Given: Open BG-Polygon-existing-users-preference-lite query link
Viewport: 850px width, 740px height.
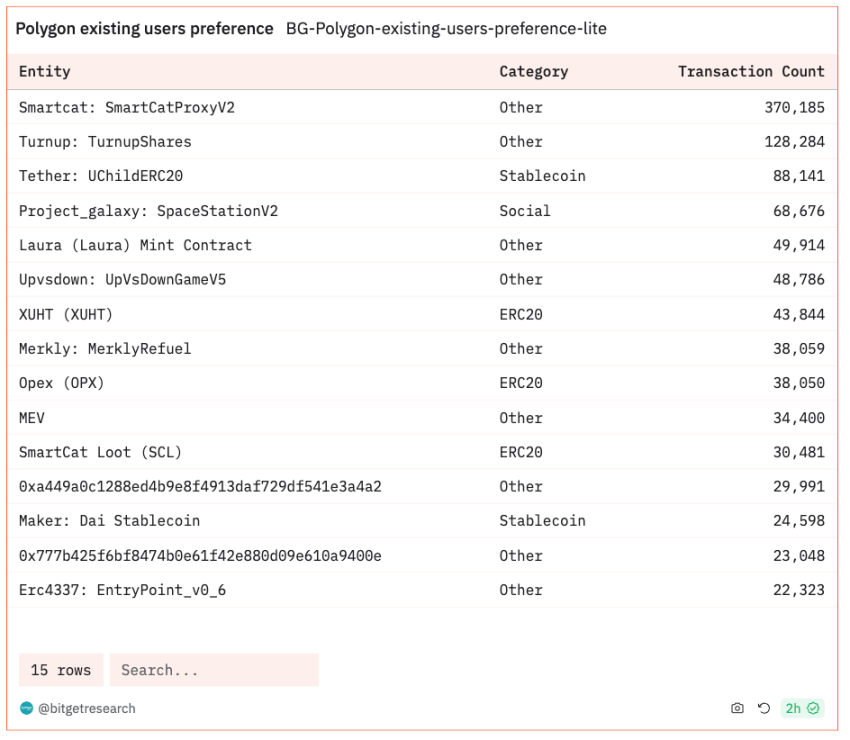Looking at the screenshot, I should pyautogui.click(x=446, y=29).
